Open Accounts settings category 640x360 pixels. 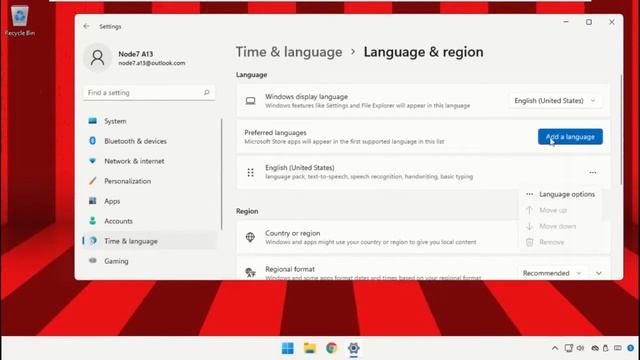tap(149, 221)
